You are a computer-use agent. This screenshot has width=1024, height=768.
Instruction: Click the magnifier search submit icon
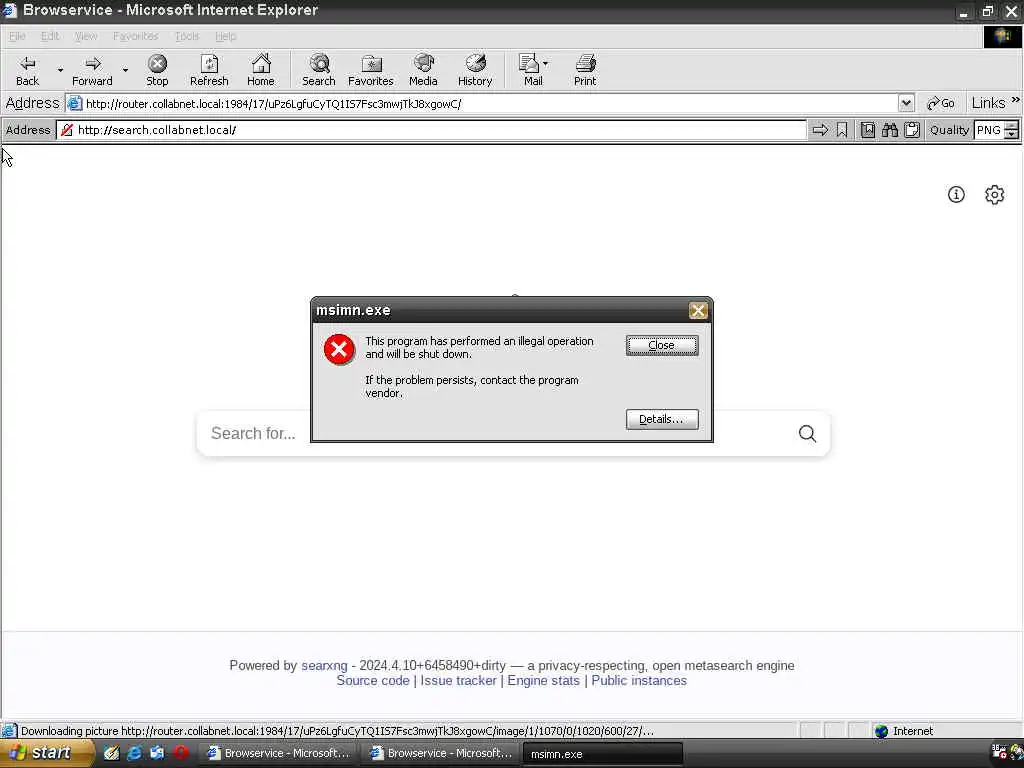tap(807, 434)
